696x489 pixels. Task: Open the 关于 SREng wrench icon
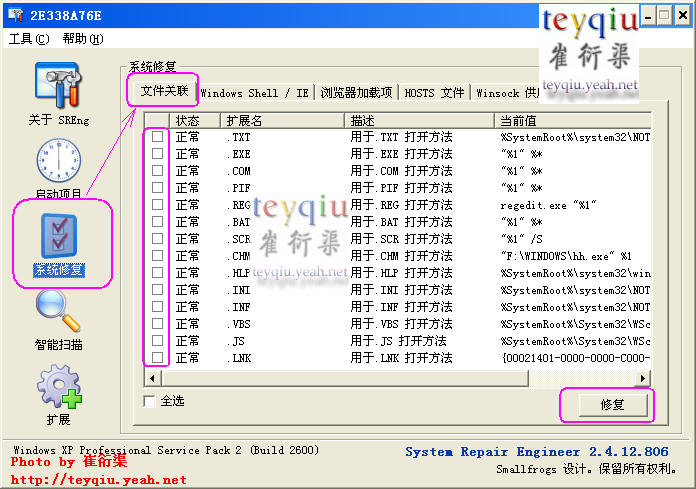point(58,84)
